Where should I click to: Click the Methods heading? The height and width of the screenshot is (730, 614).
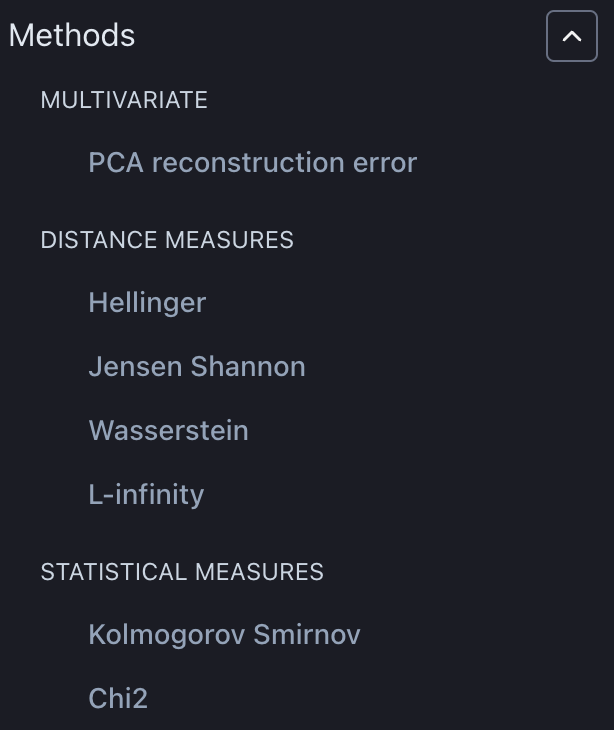tap(72, 36)
